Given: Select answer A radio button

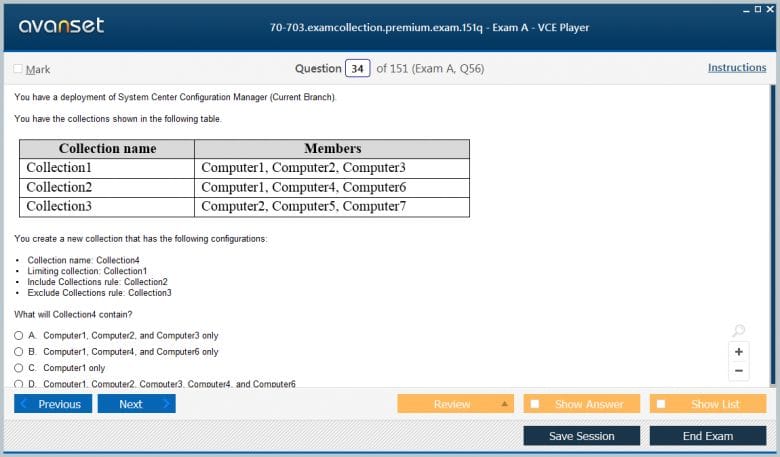Looking at the screenshot, I should pos(18,336).
